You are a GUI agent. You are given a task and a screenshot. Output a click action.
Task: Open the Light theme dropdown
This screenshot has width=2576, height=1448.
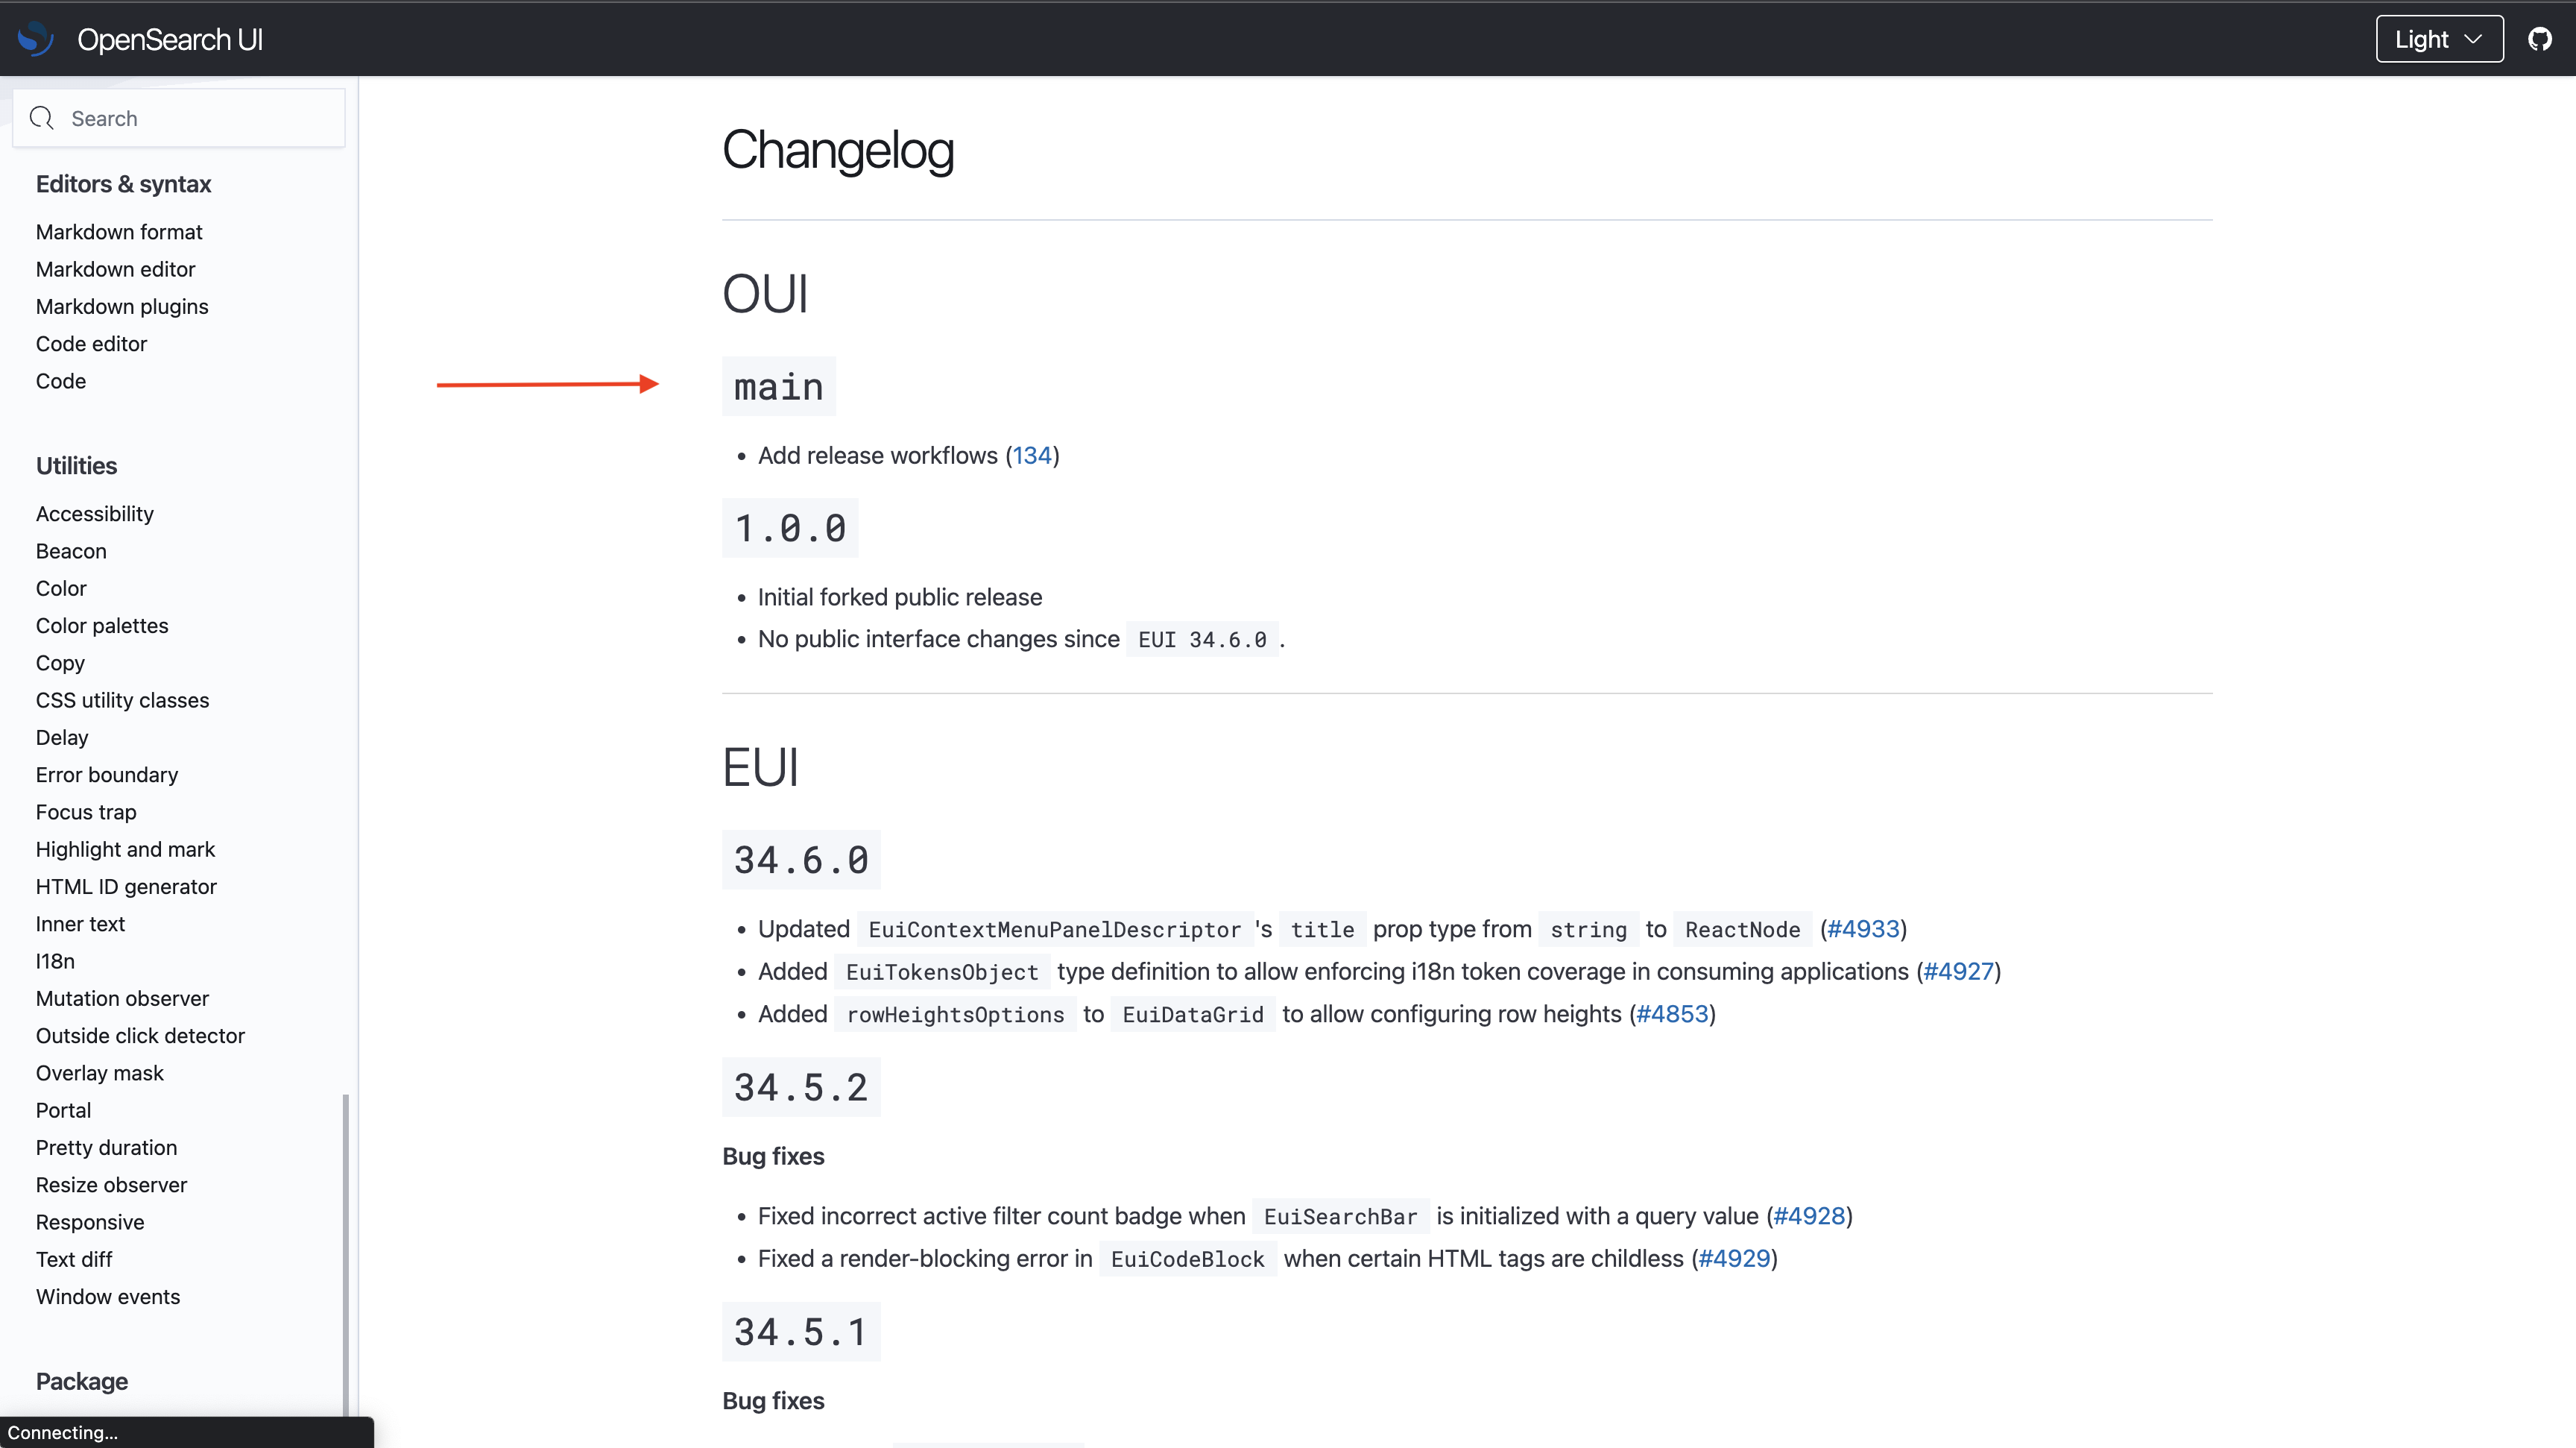(2438, 39)
